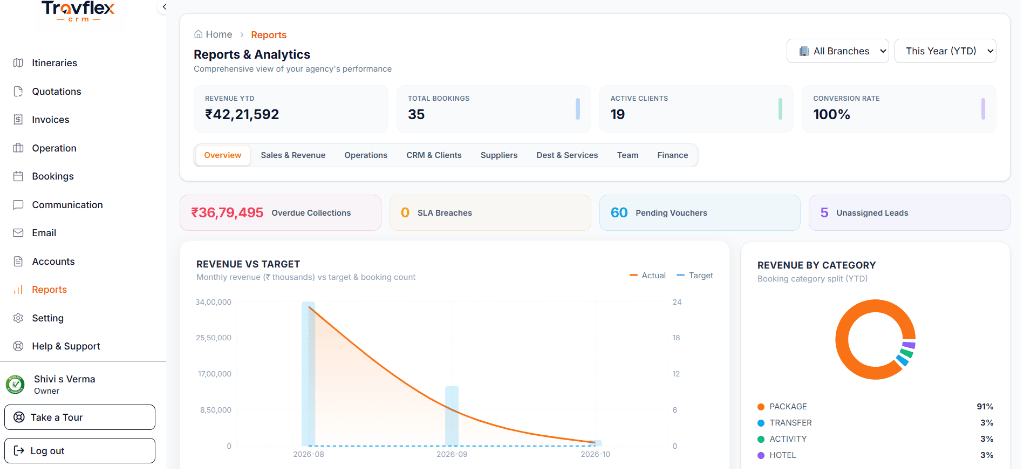Click the Help & Support lifebuoy icon
The width and height of the screenshot is (1021, 469).
click(18, 347)
